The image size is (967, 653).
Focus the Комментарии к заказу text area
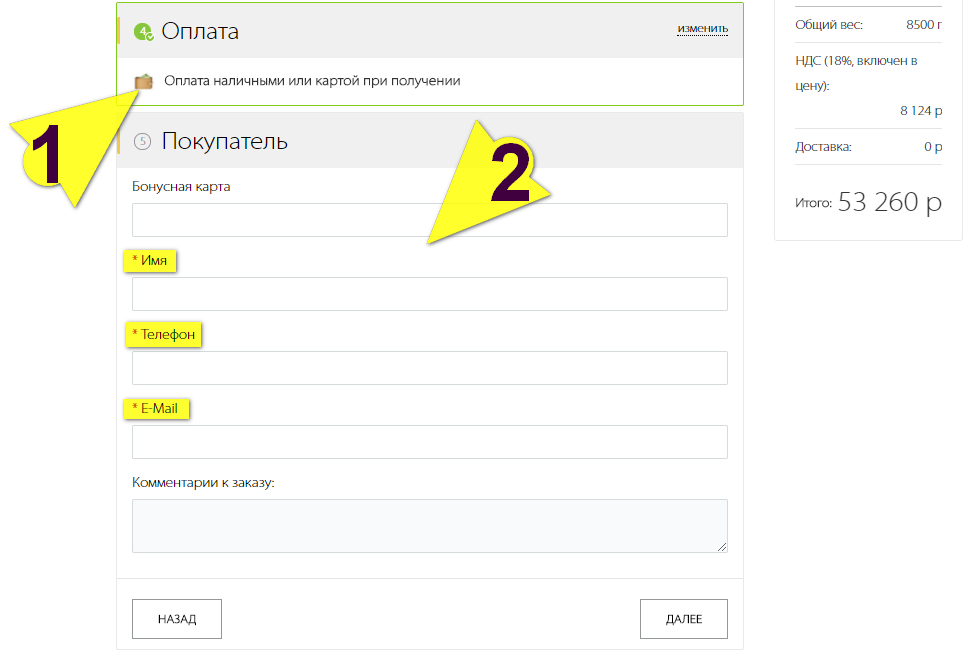pyautogui.click(x=430, y=526)
